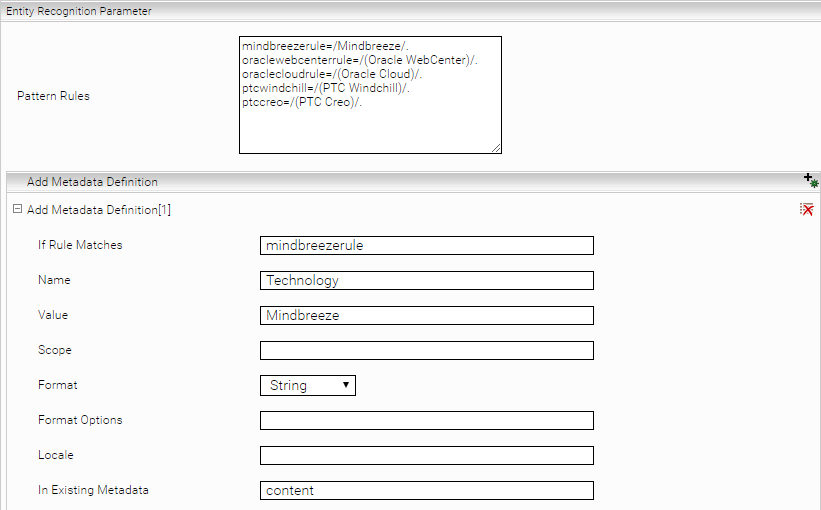Grab the Pattern Rules textarea resize handle
Screen dimensions: 821x510
click(x=496, y=148)
